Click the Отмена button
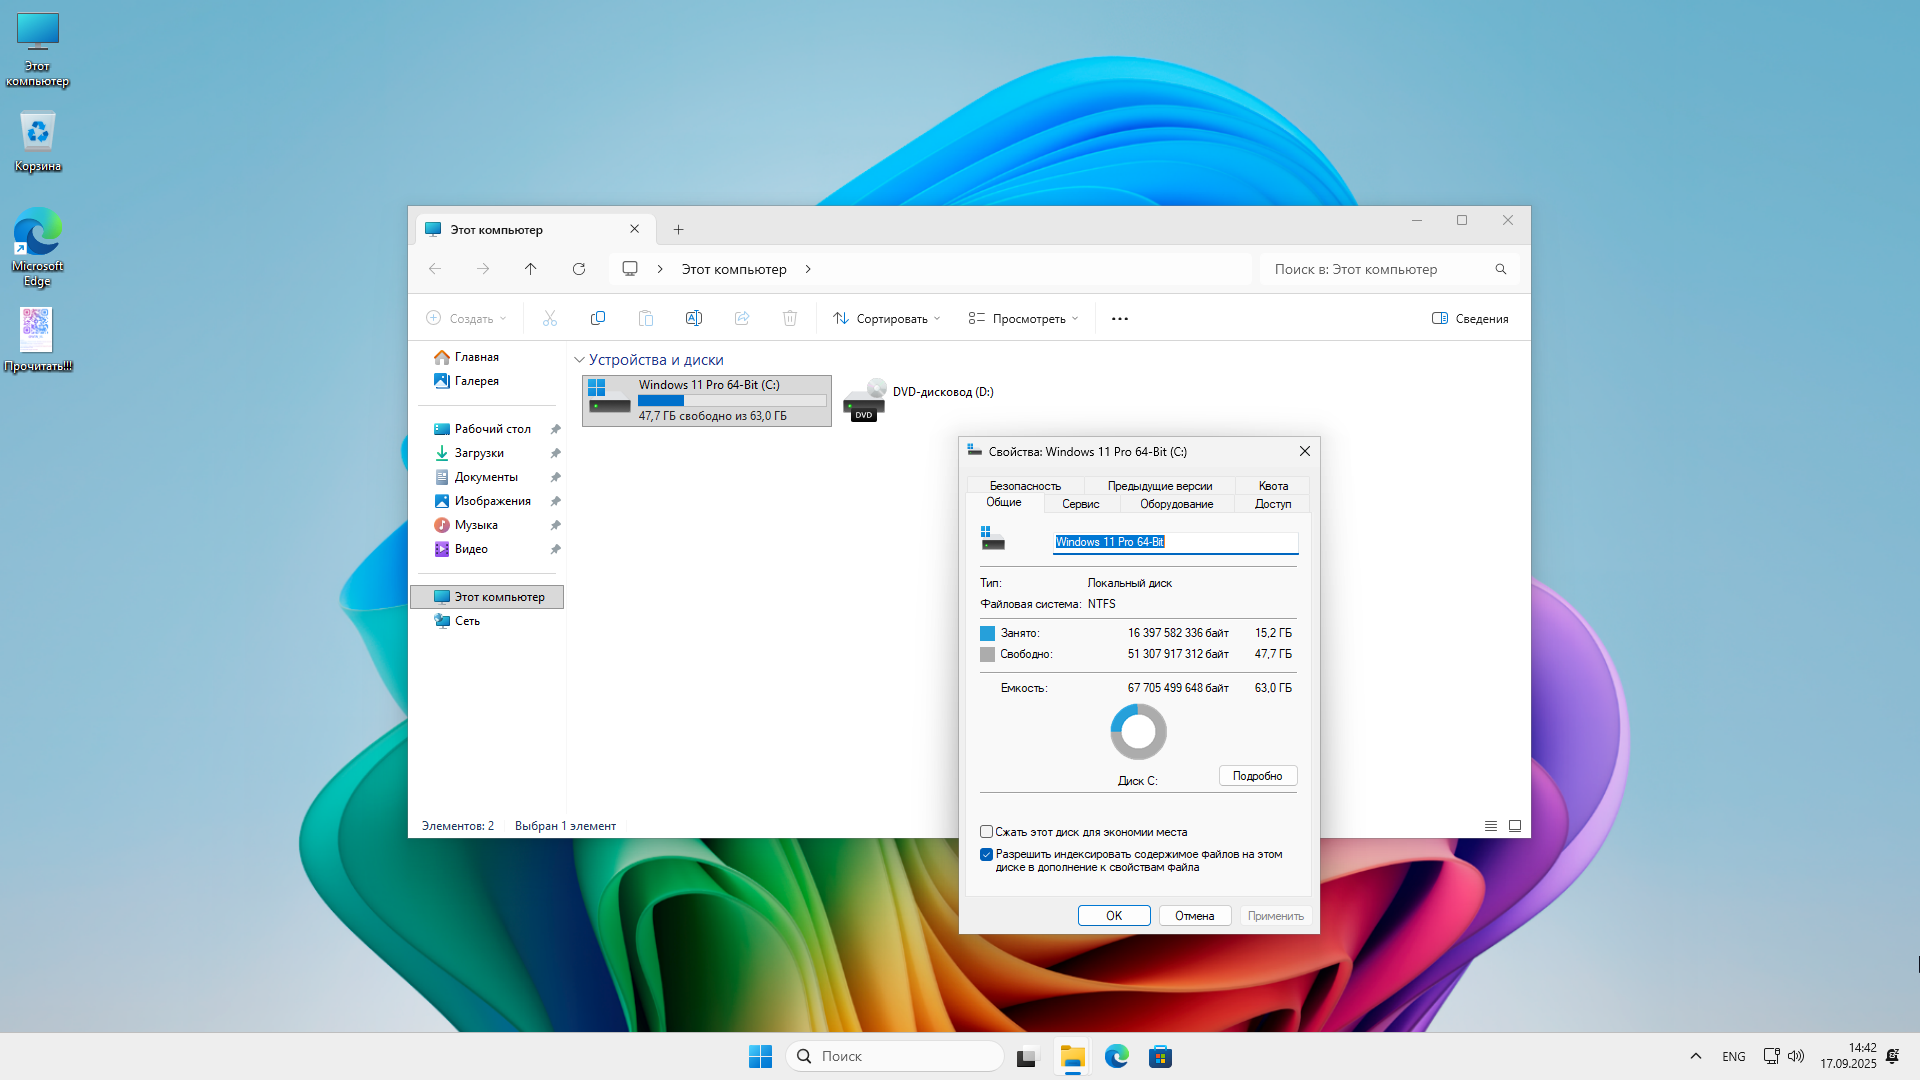Viewport: 1920px width, 1080px height. tap(1194, 916)
